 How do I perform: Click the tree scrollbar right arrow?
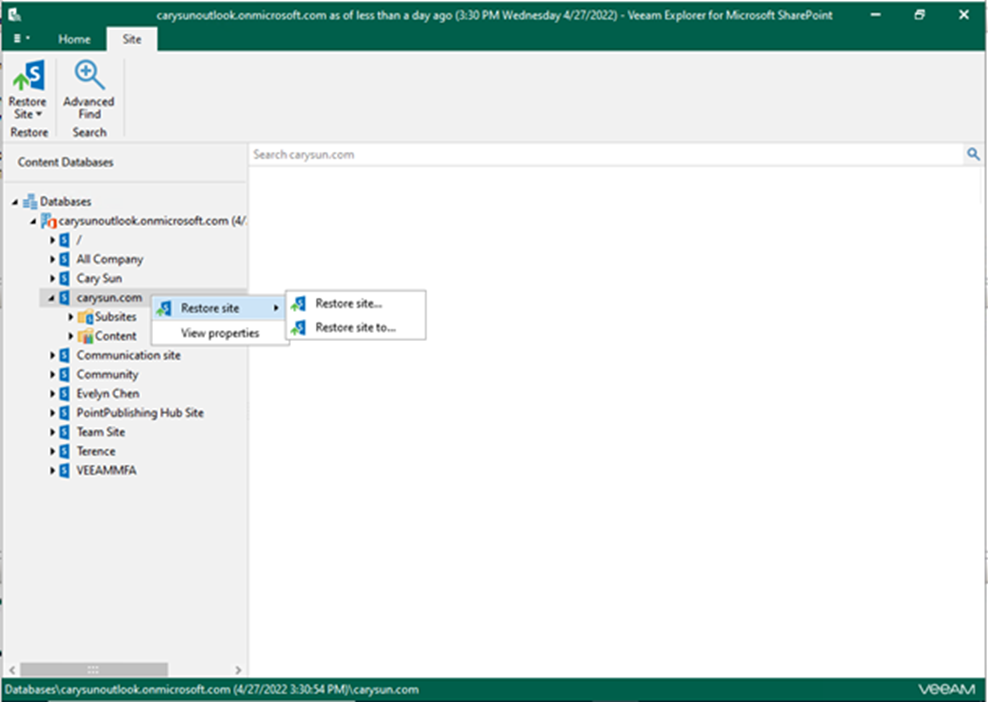tap(238, 670)
